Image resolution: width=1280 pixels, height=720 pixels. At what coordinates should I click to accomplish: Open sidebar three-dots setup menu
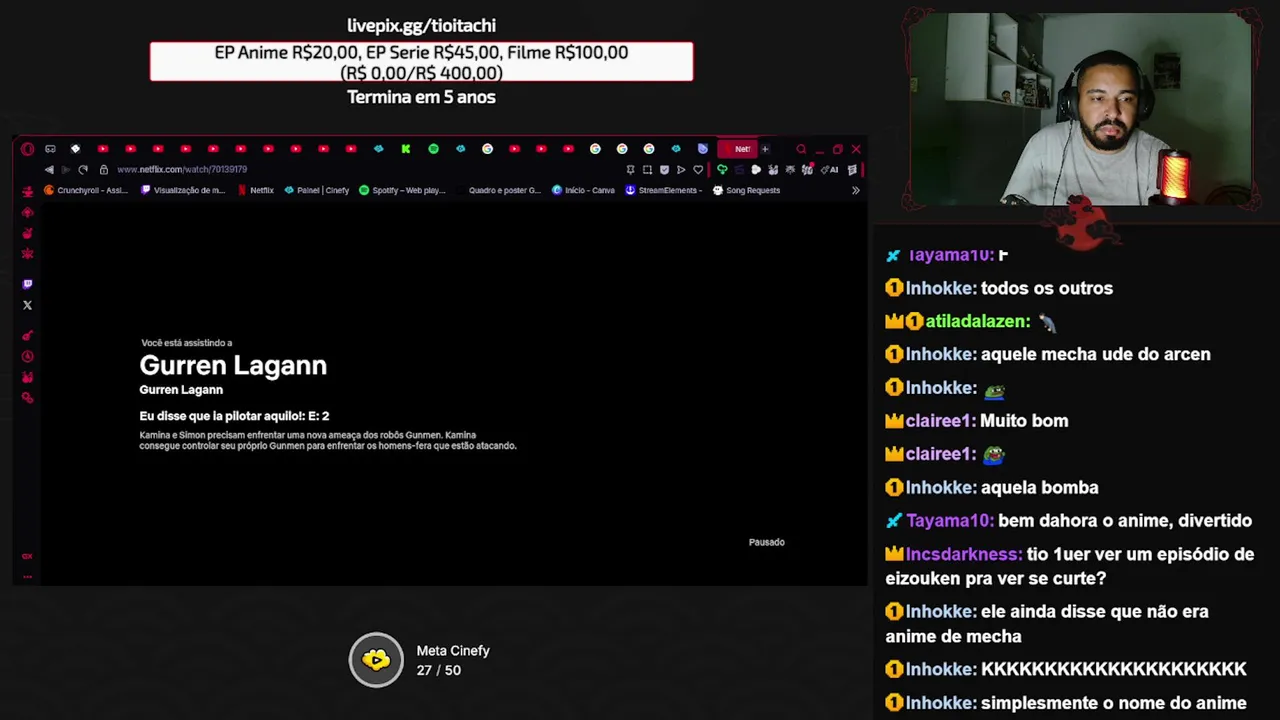click(x=27, y=576)
